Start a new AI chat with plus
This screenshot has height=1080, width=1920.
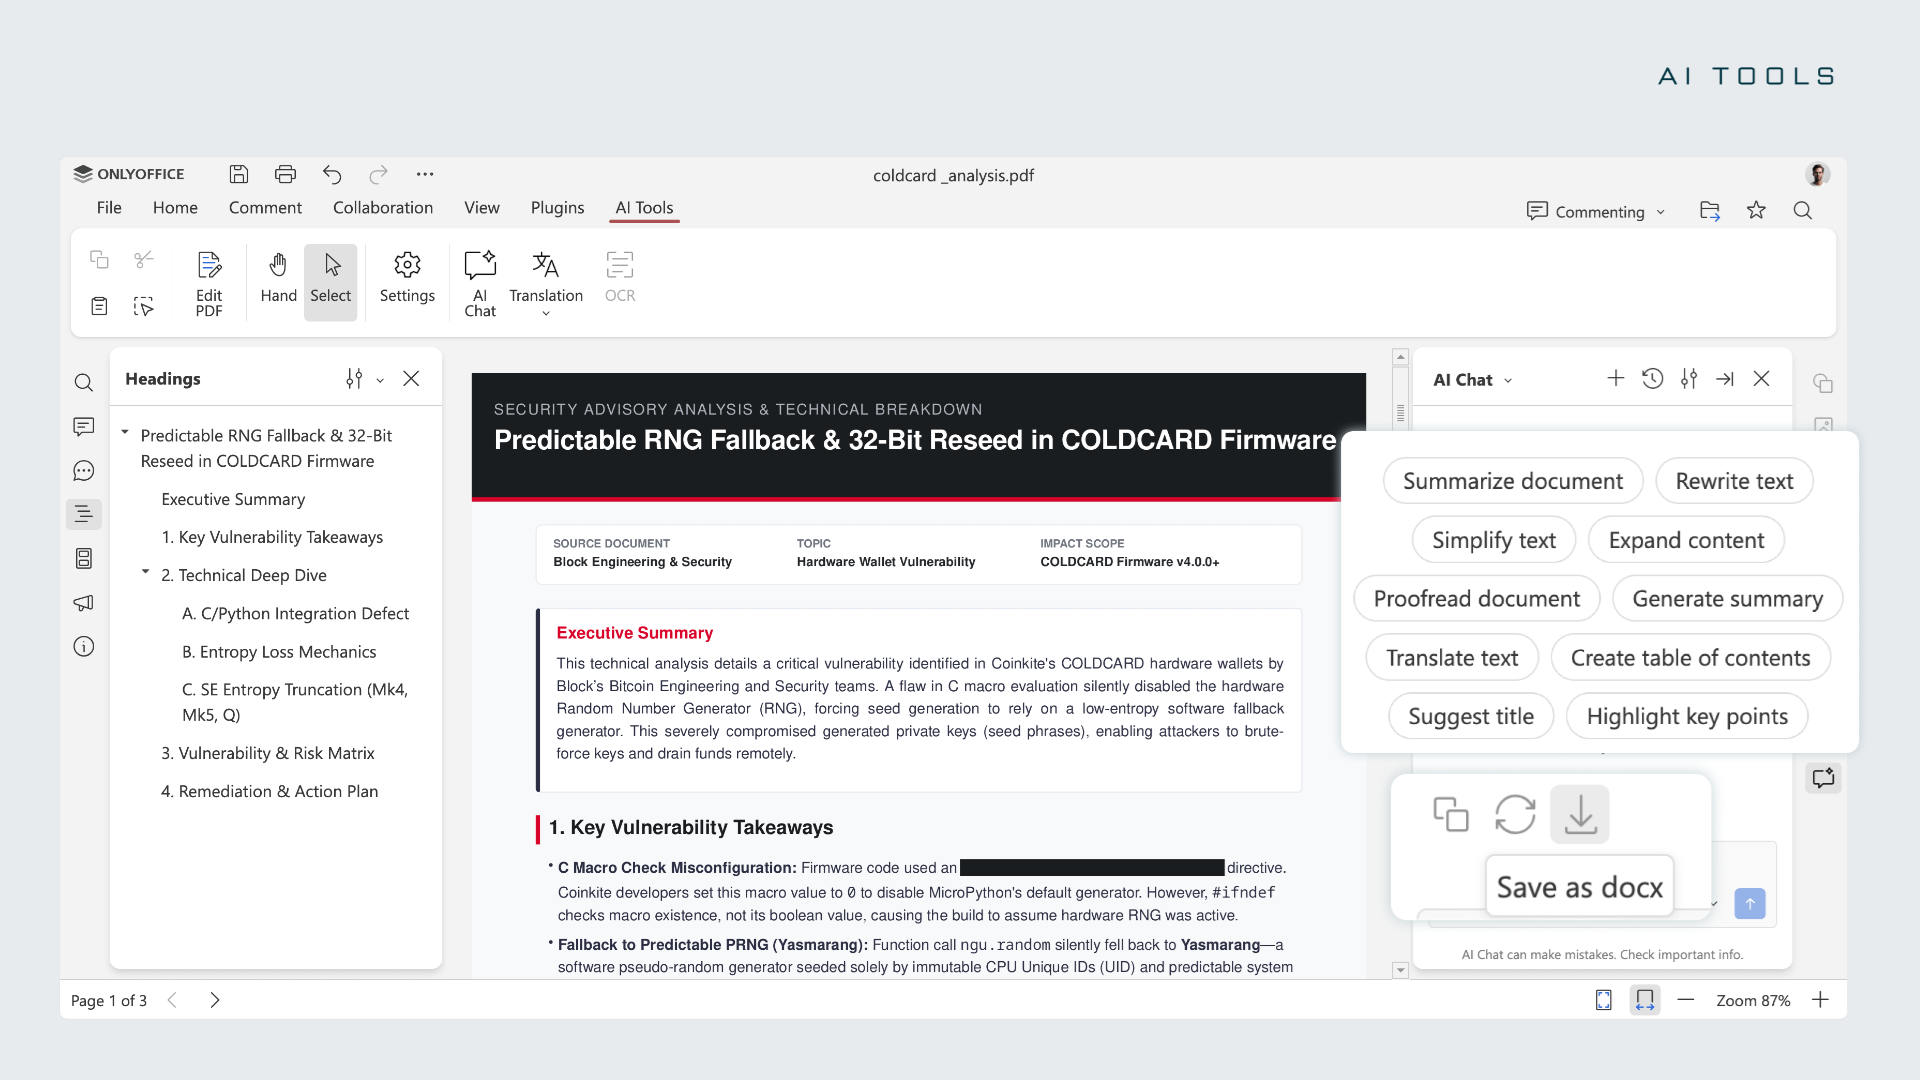1616,378
